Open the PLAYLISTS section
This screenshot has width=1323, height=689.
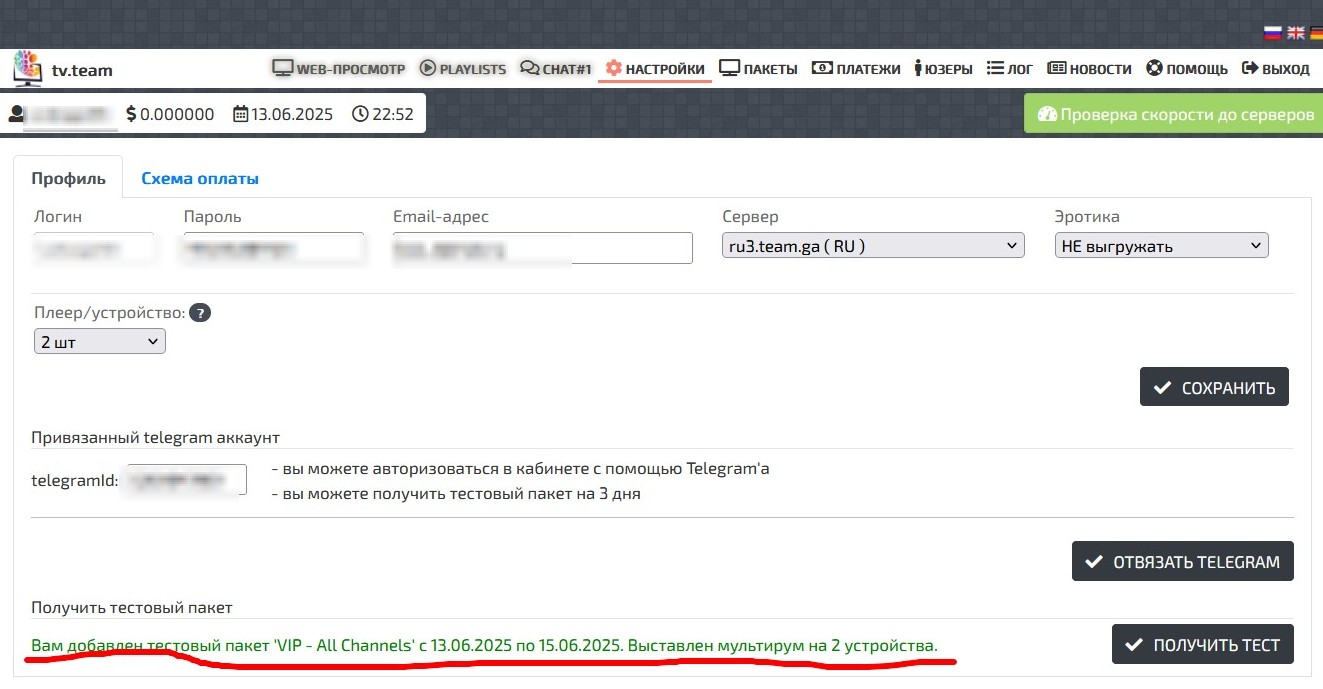pos(463,69)
